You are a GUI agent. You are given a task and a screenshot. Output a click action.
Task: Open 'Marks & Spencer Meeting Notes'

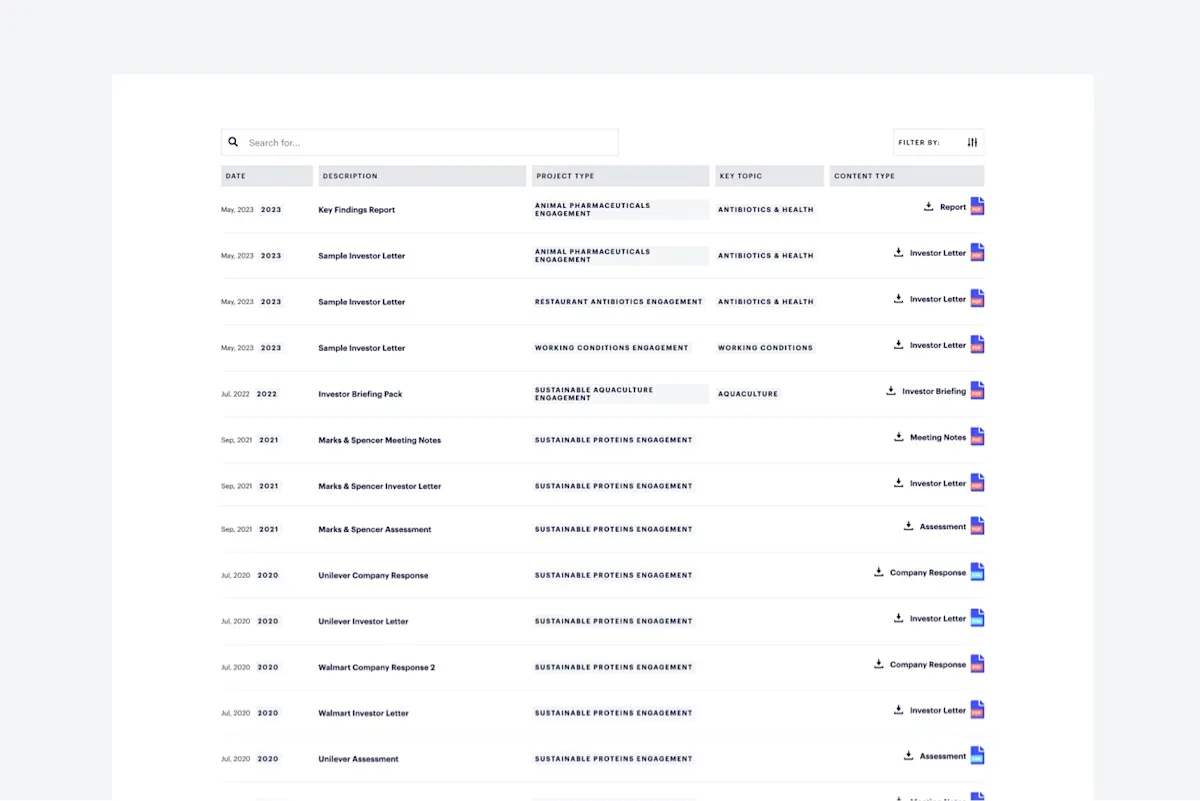(x=379, y=440)
